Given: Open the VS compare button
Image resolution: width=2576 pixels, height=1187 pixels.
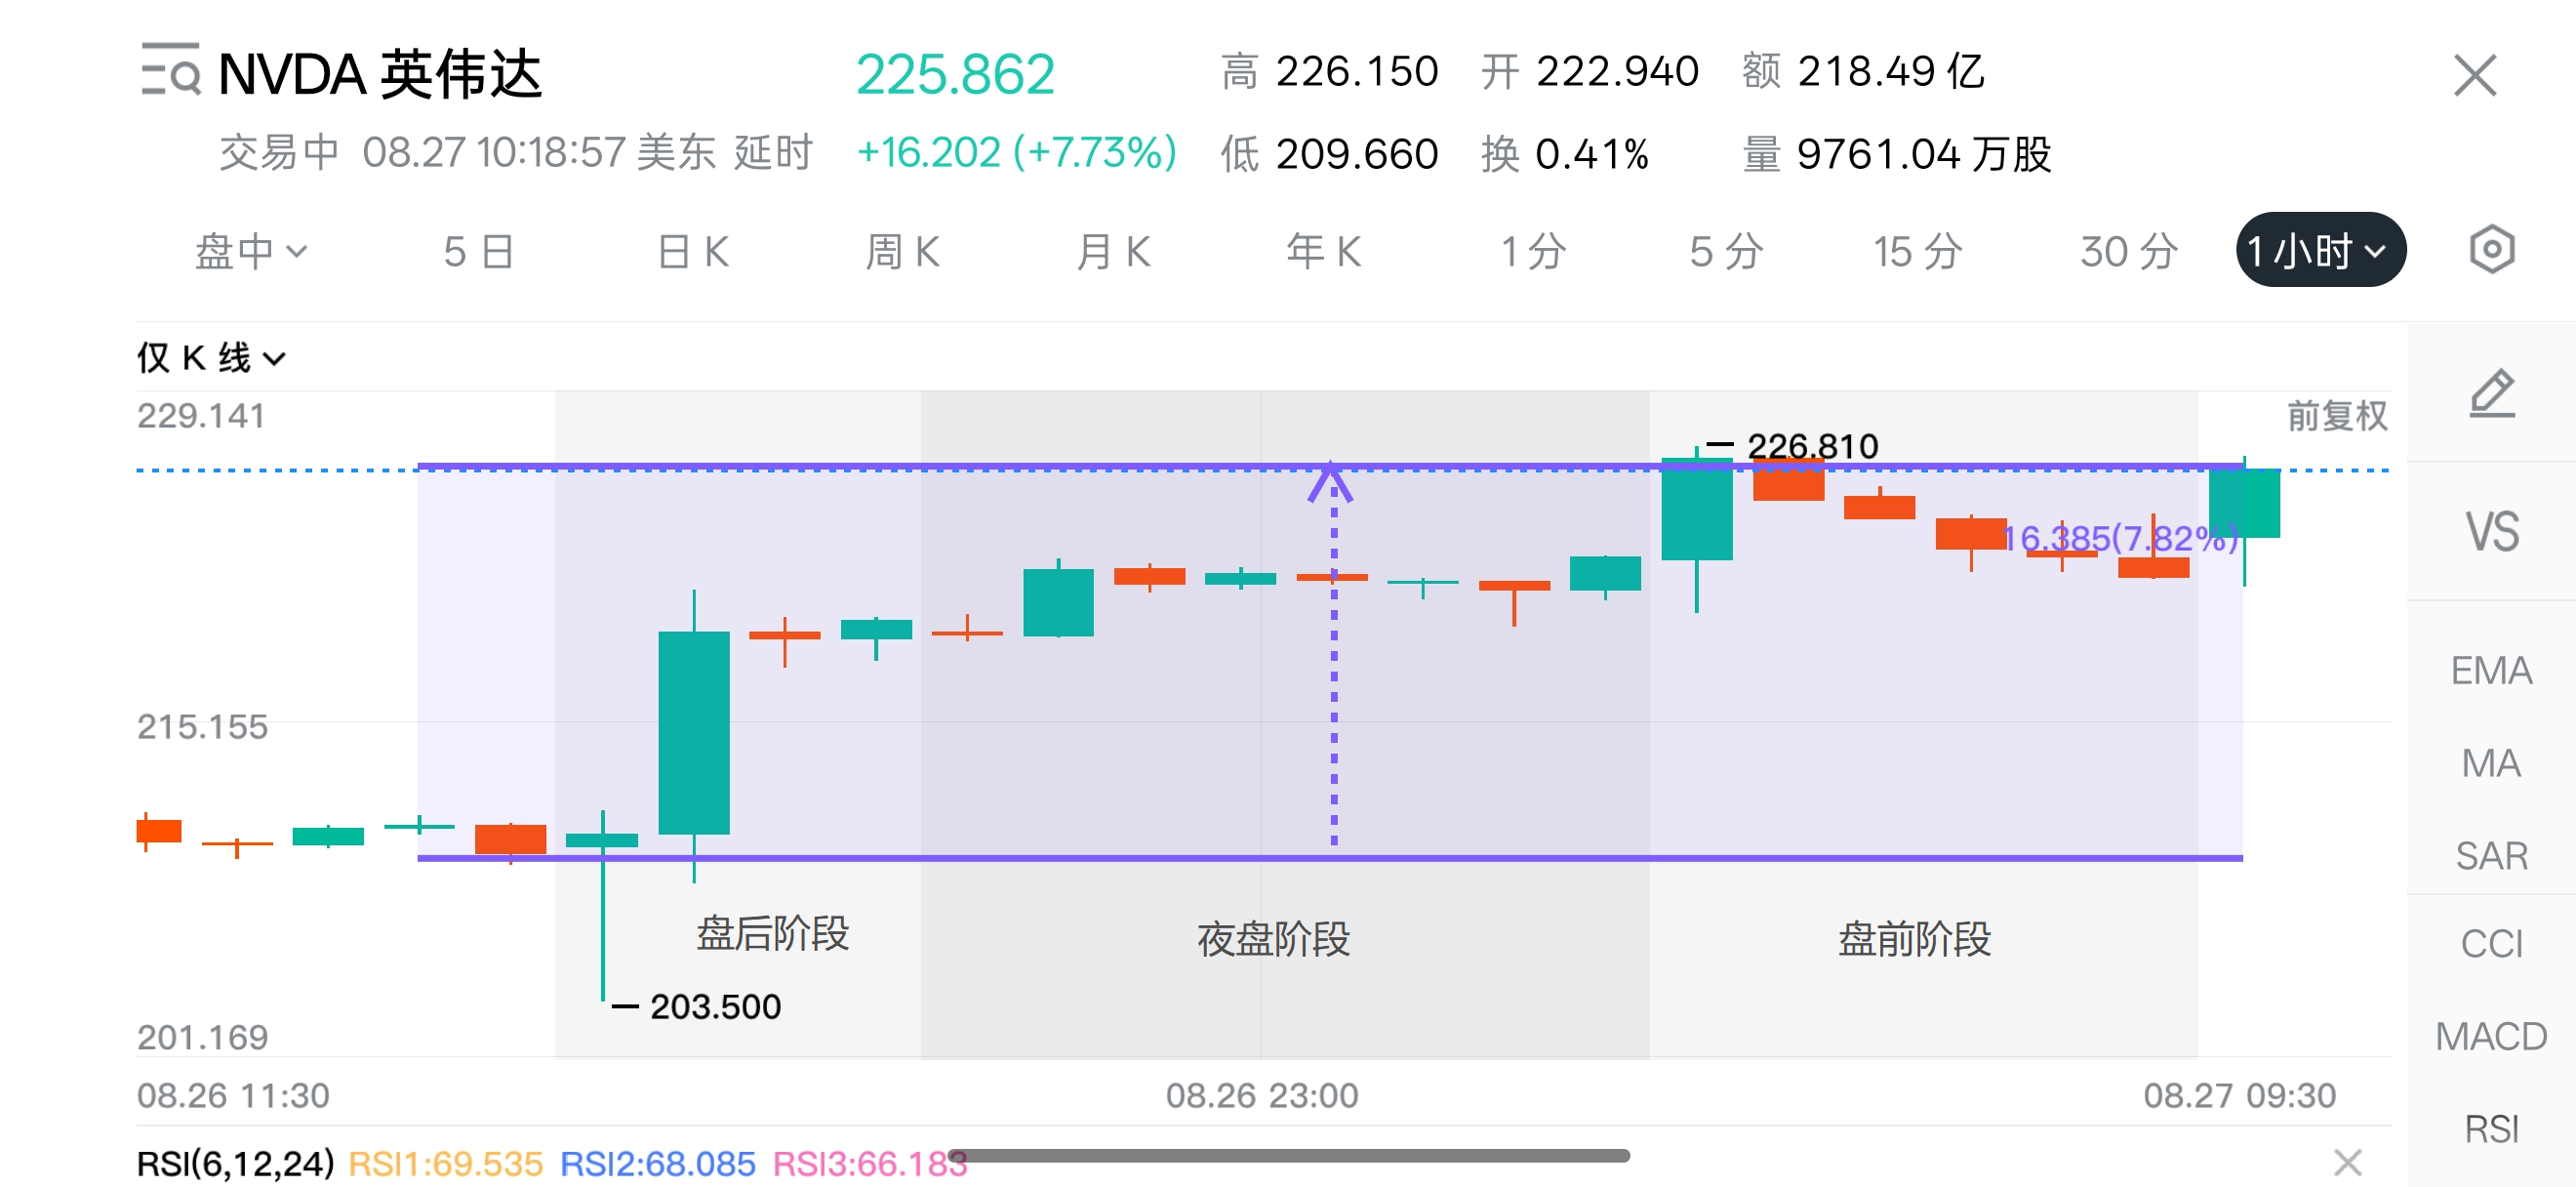Looking at the screenshot, I should [x=2491, y=531].
